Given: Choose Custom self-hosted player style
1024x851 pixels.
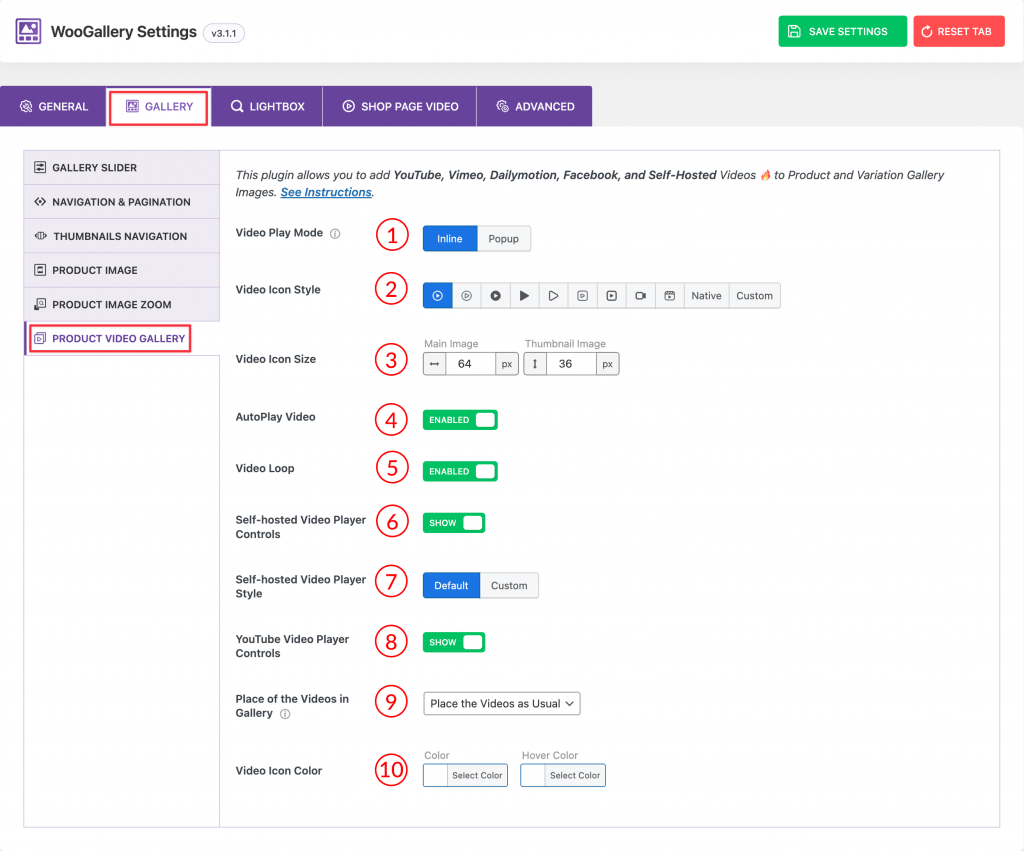Looking at the screenshot, I should (x=509, y=585).
